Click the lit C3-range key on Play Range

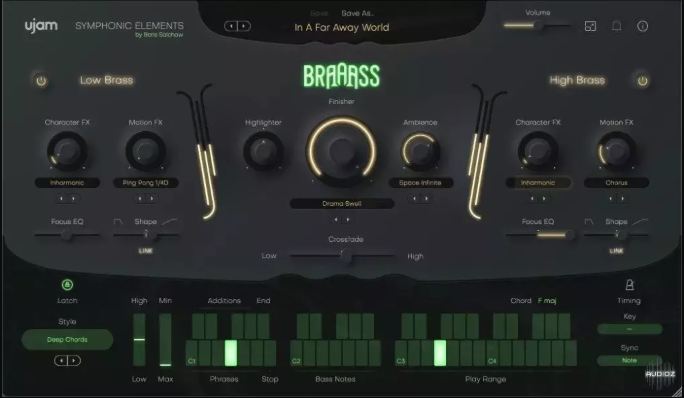pyautogui.click(x=440, y=353)
